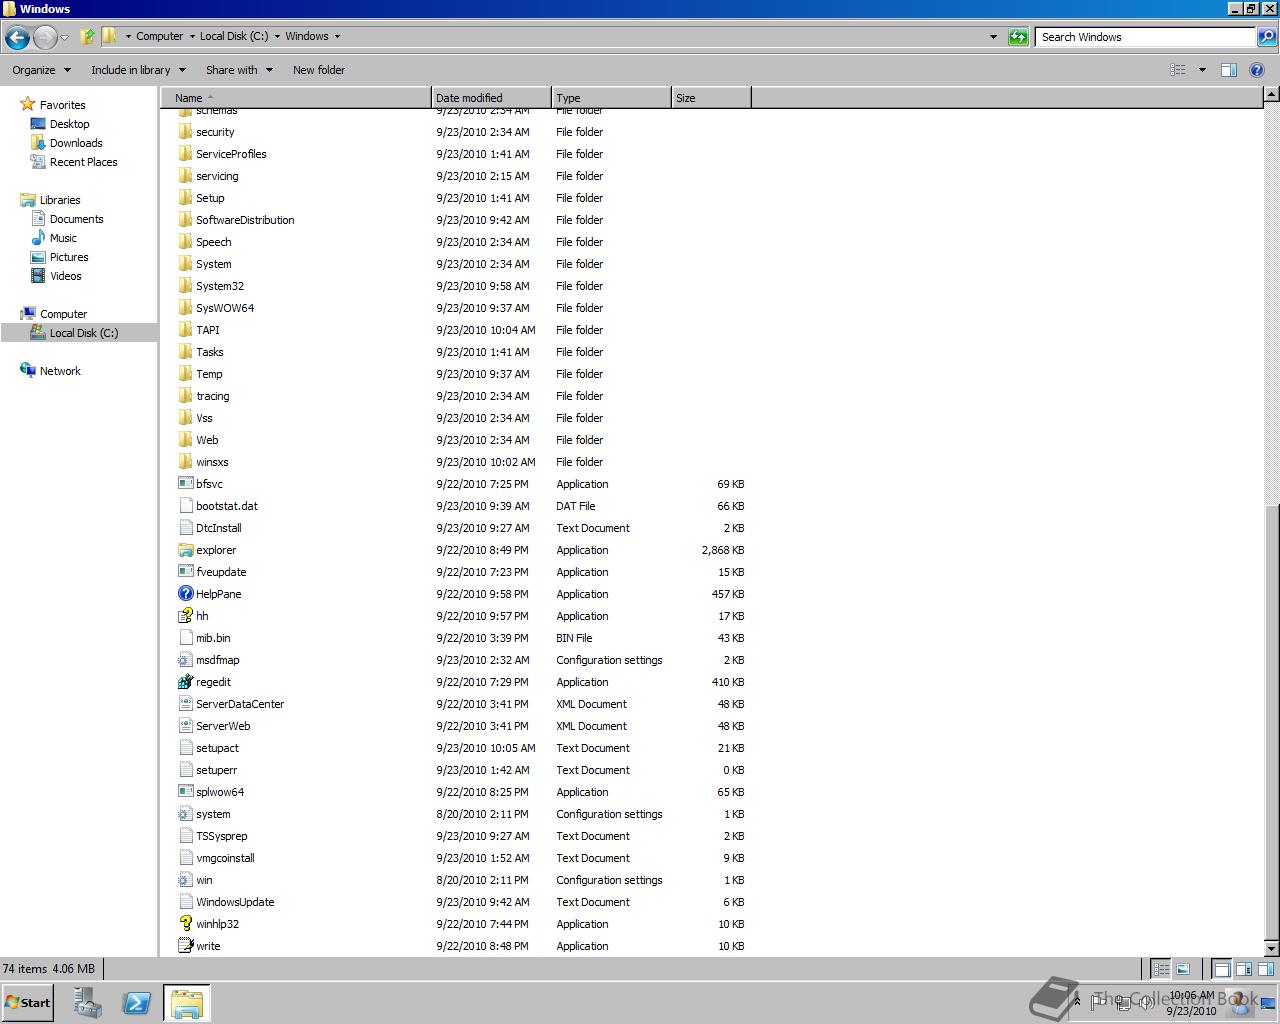Image resolution: width=1280 pixels, height=1024 pixels.
Task: Open the Share with menu
Action: (239, 70)
